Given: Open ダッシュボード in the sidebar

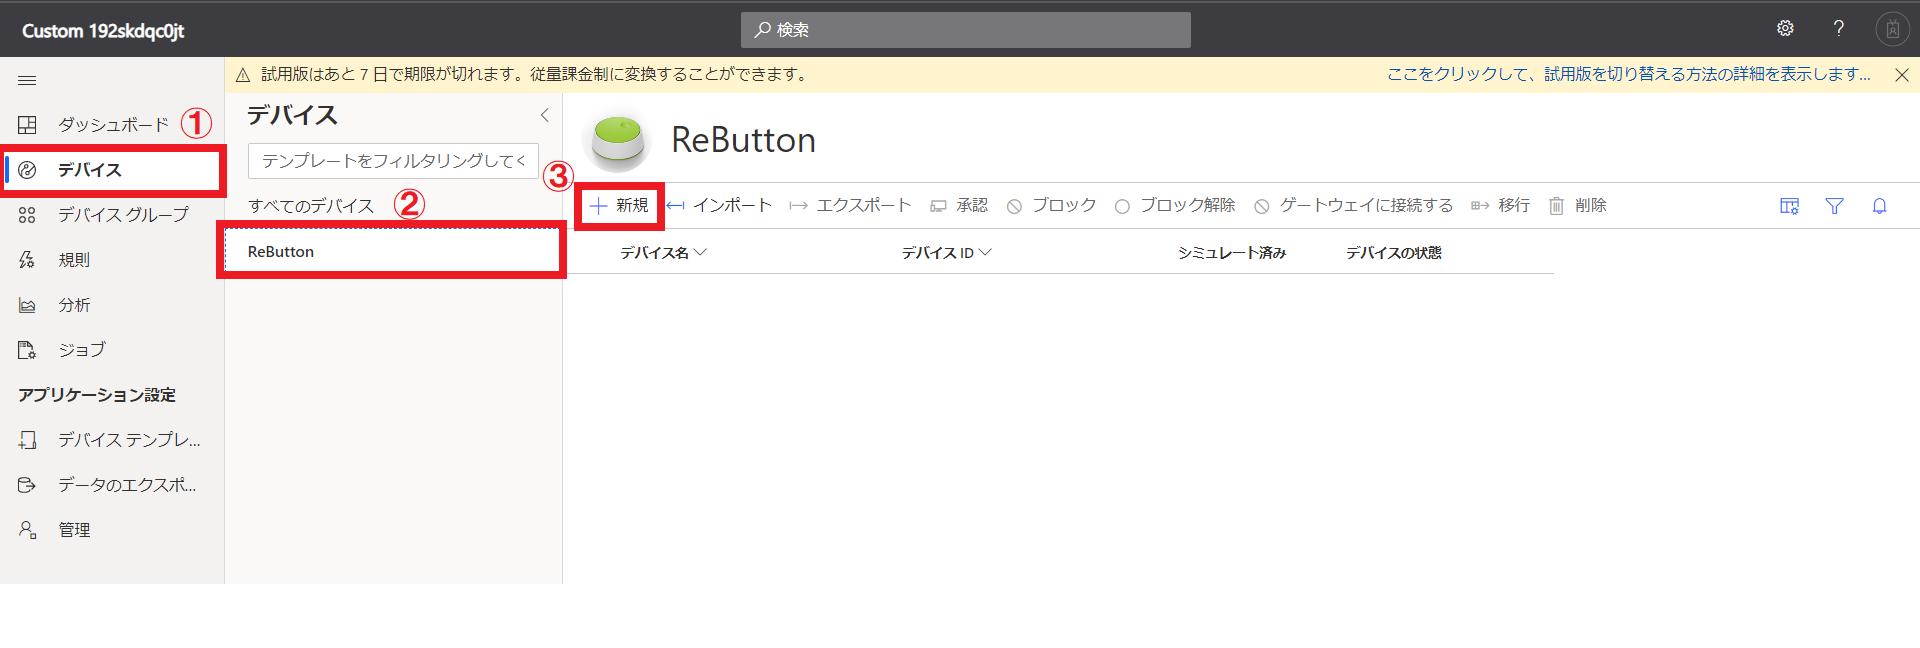Looking at the screenshot, I should pos(112,125).
